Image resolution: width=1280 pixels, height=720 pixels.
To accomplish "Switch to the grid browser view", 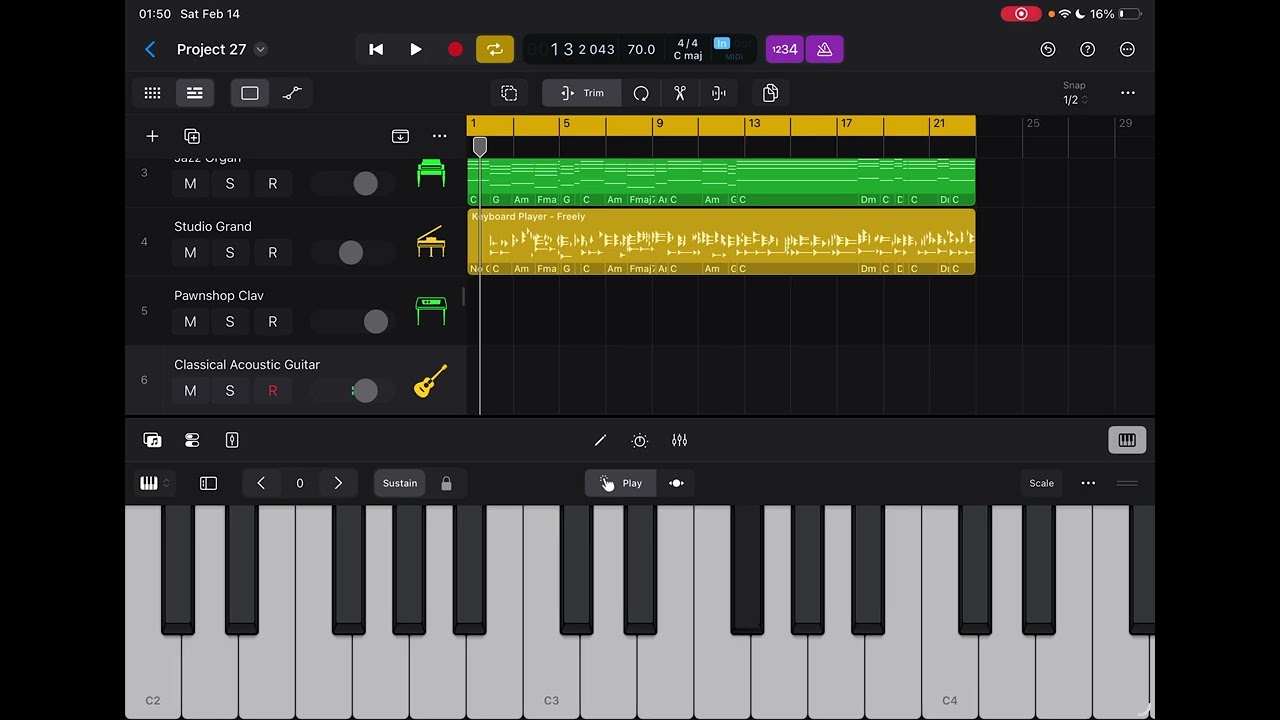I will pos(152,93).
